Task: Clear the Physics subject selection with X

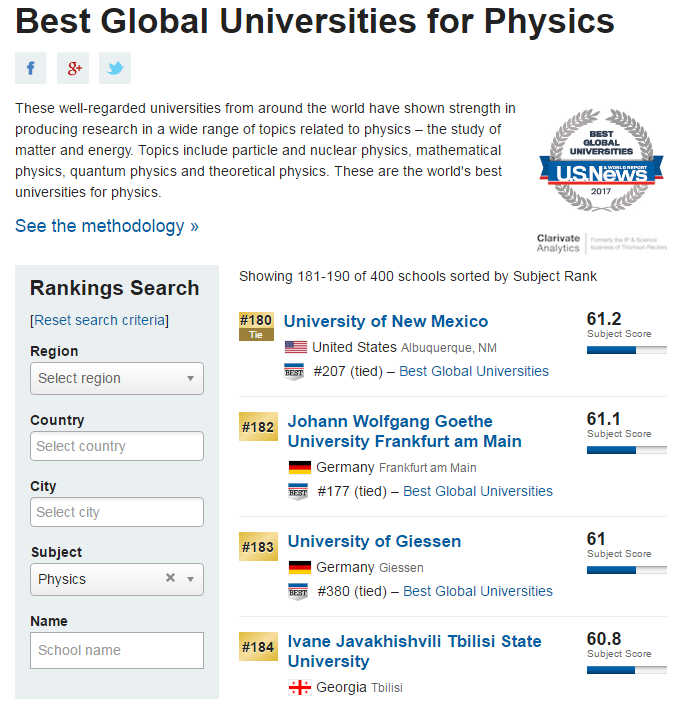Action: click(170, 578)
